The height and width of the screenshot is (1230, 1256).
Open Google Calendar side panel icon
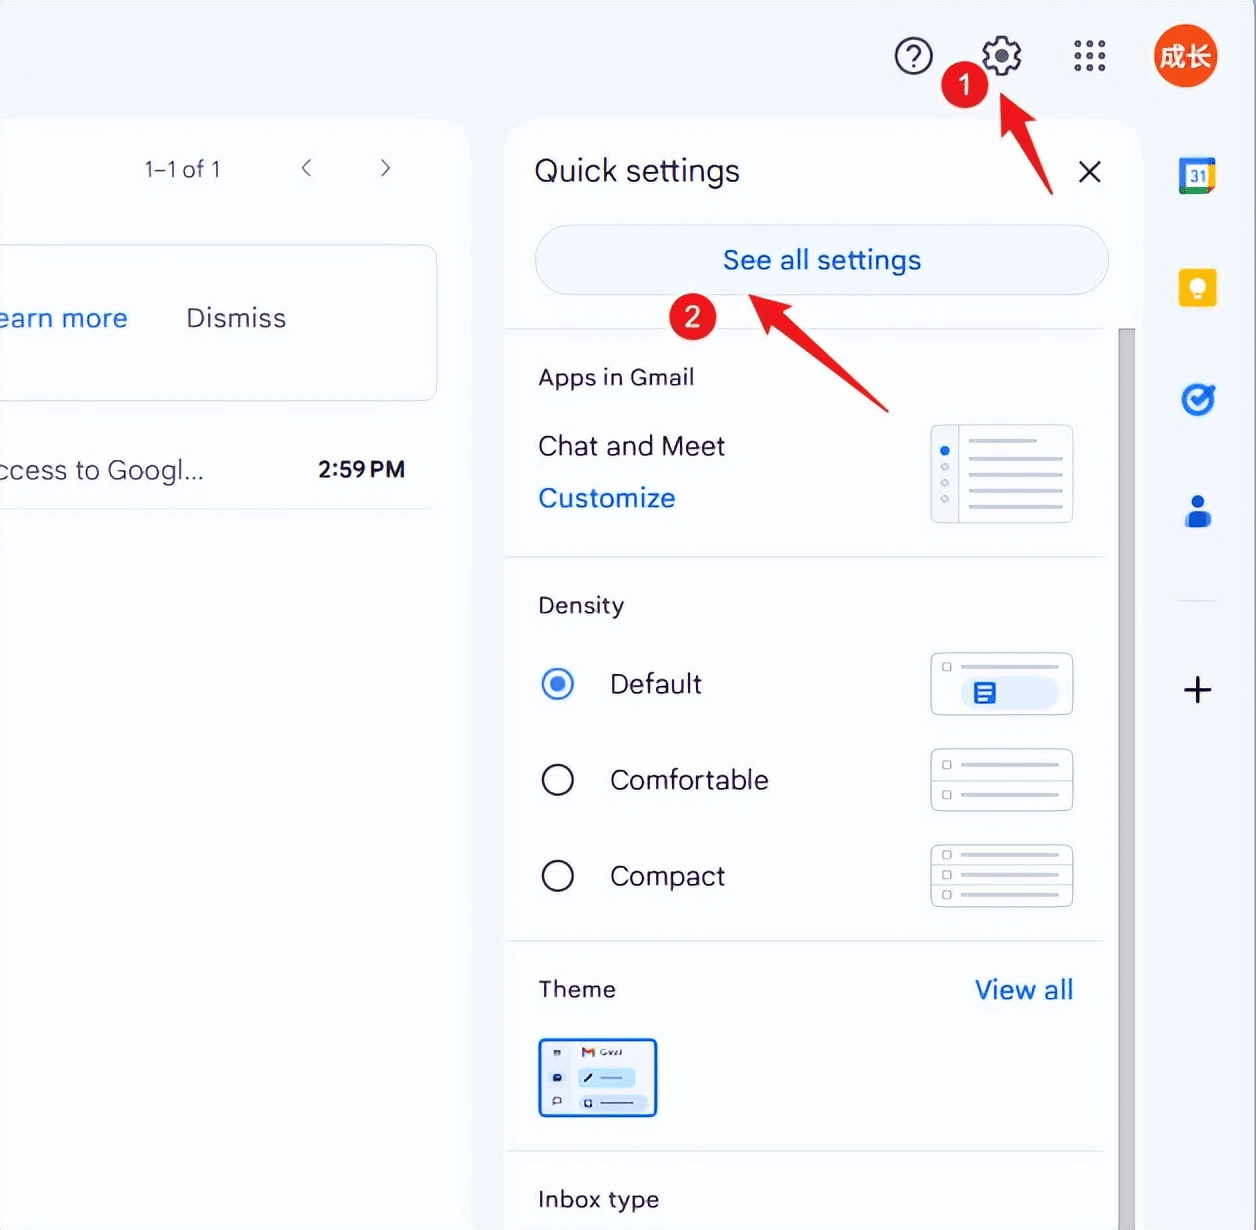click(1197, 176)
